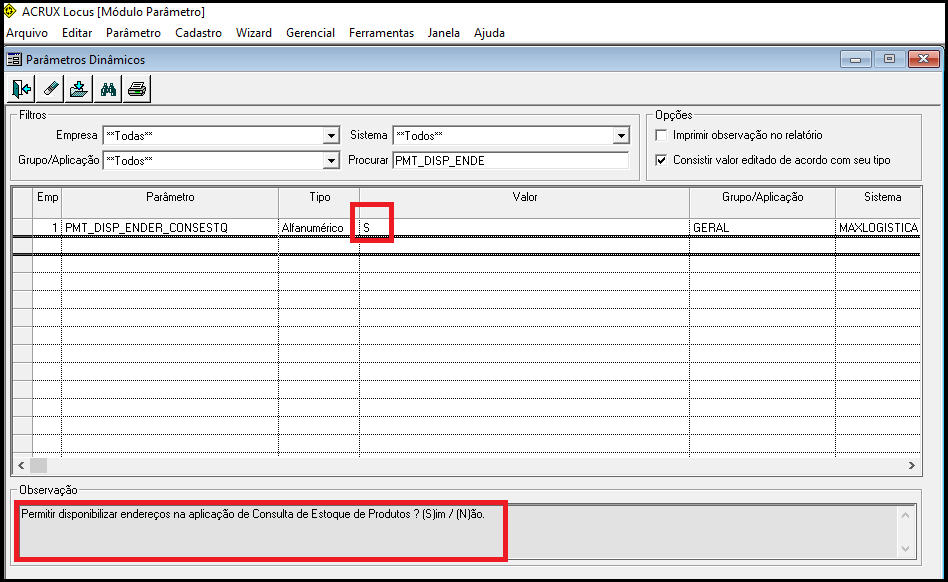This screenshot has height=582, width=948.
Task: Open the Sistema dropdown
Action: [621, 135]
